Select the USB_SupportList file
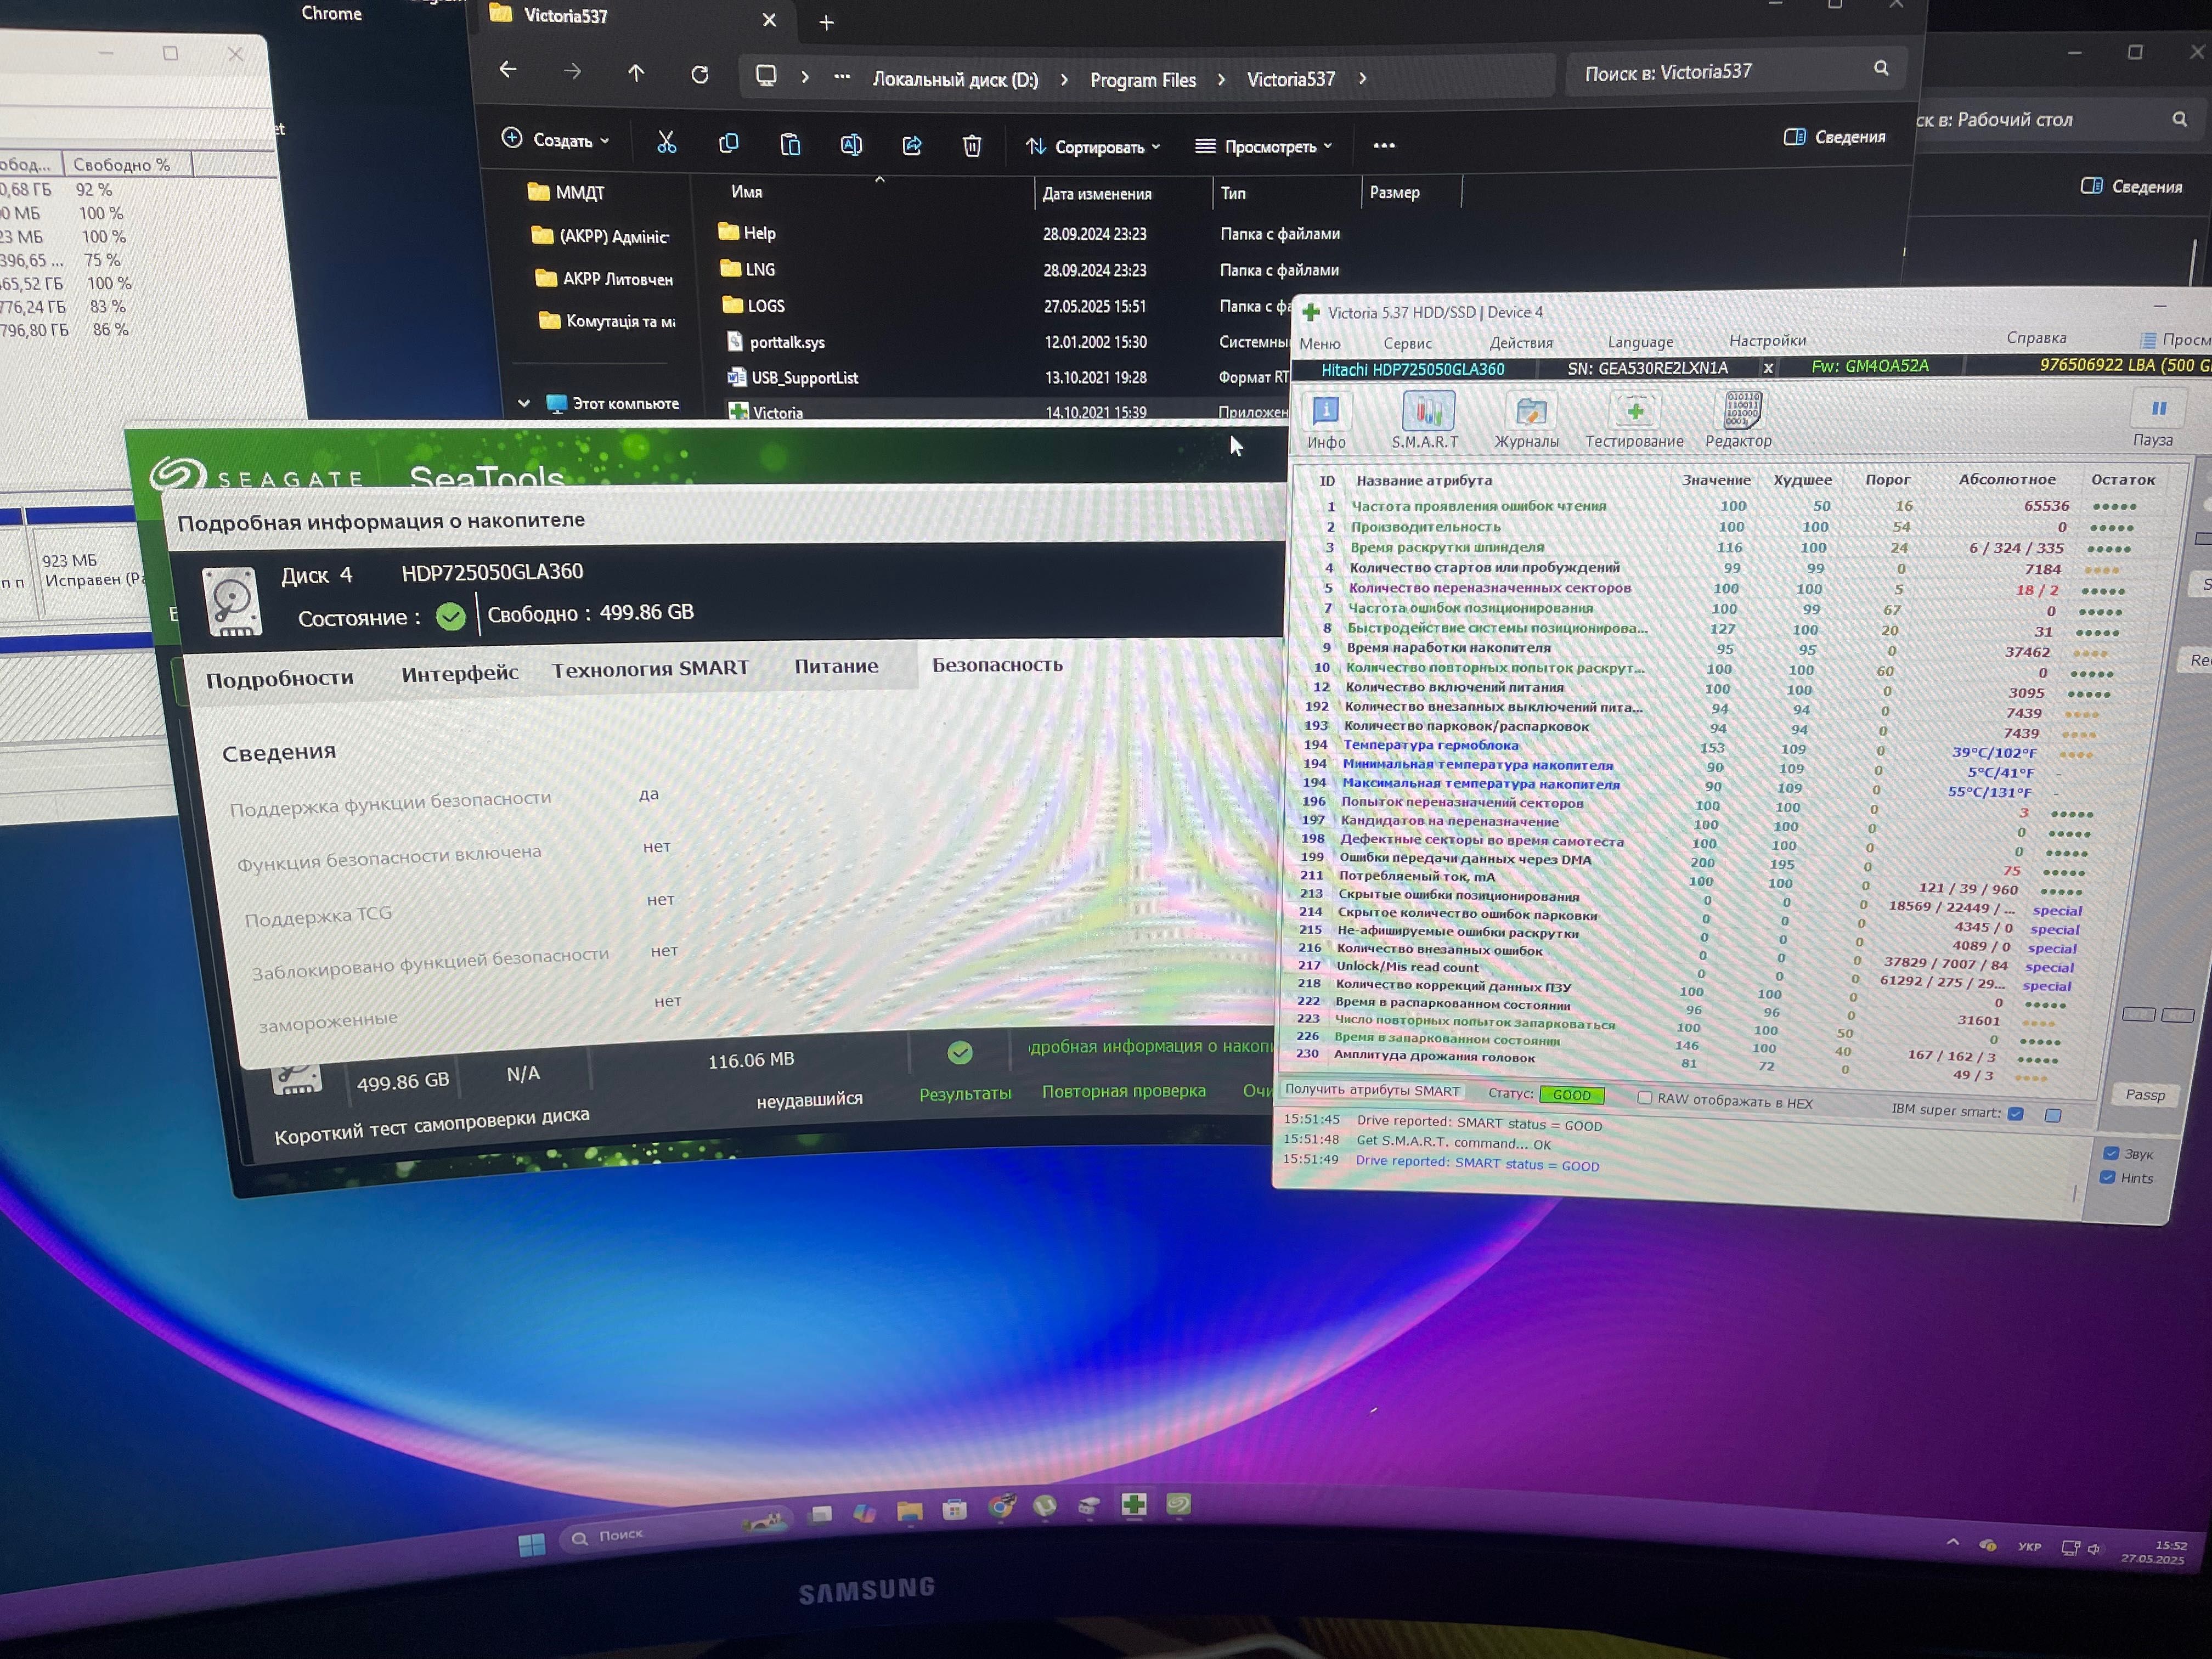 point(804,378)
